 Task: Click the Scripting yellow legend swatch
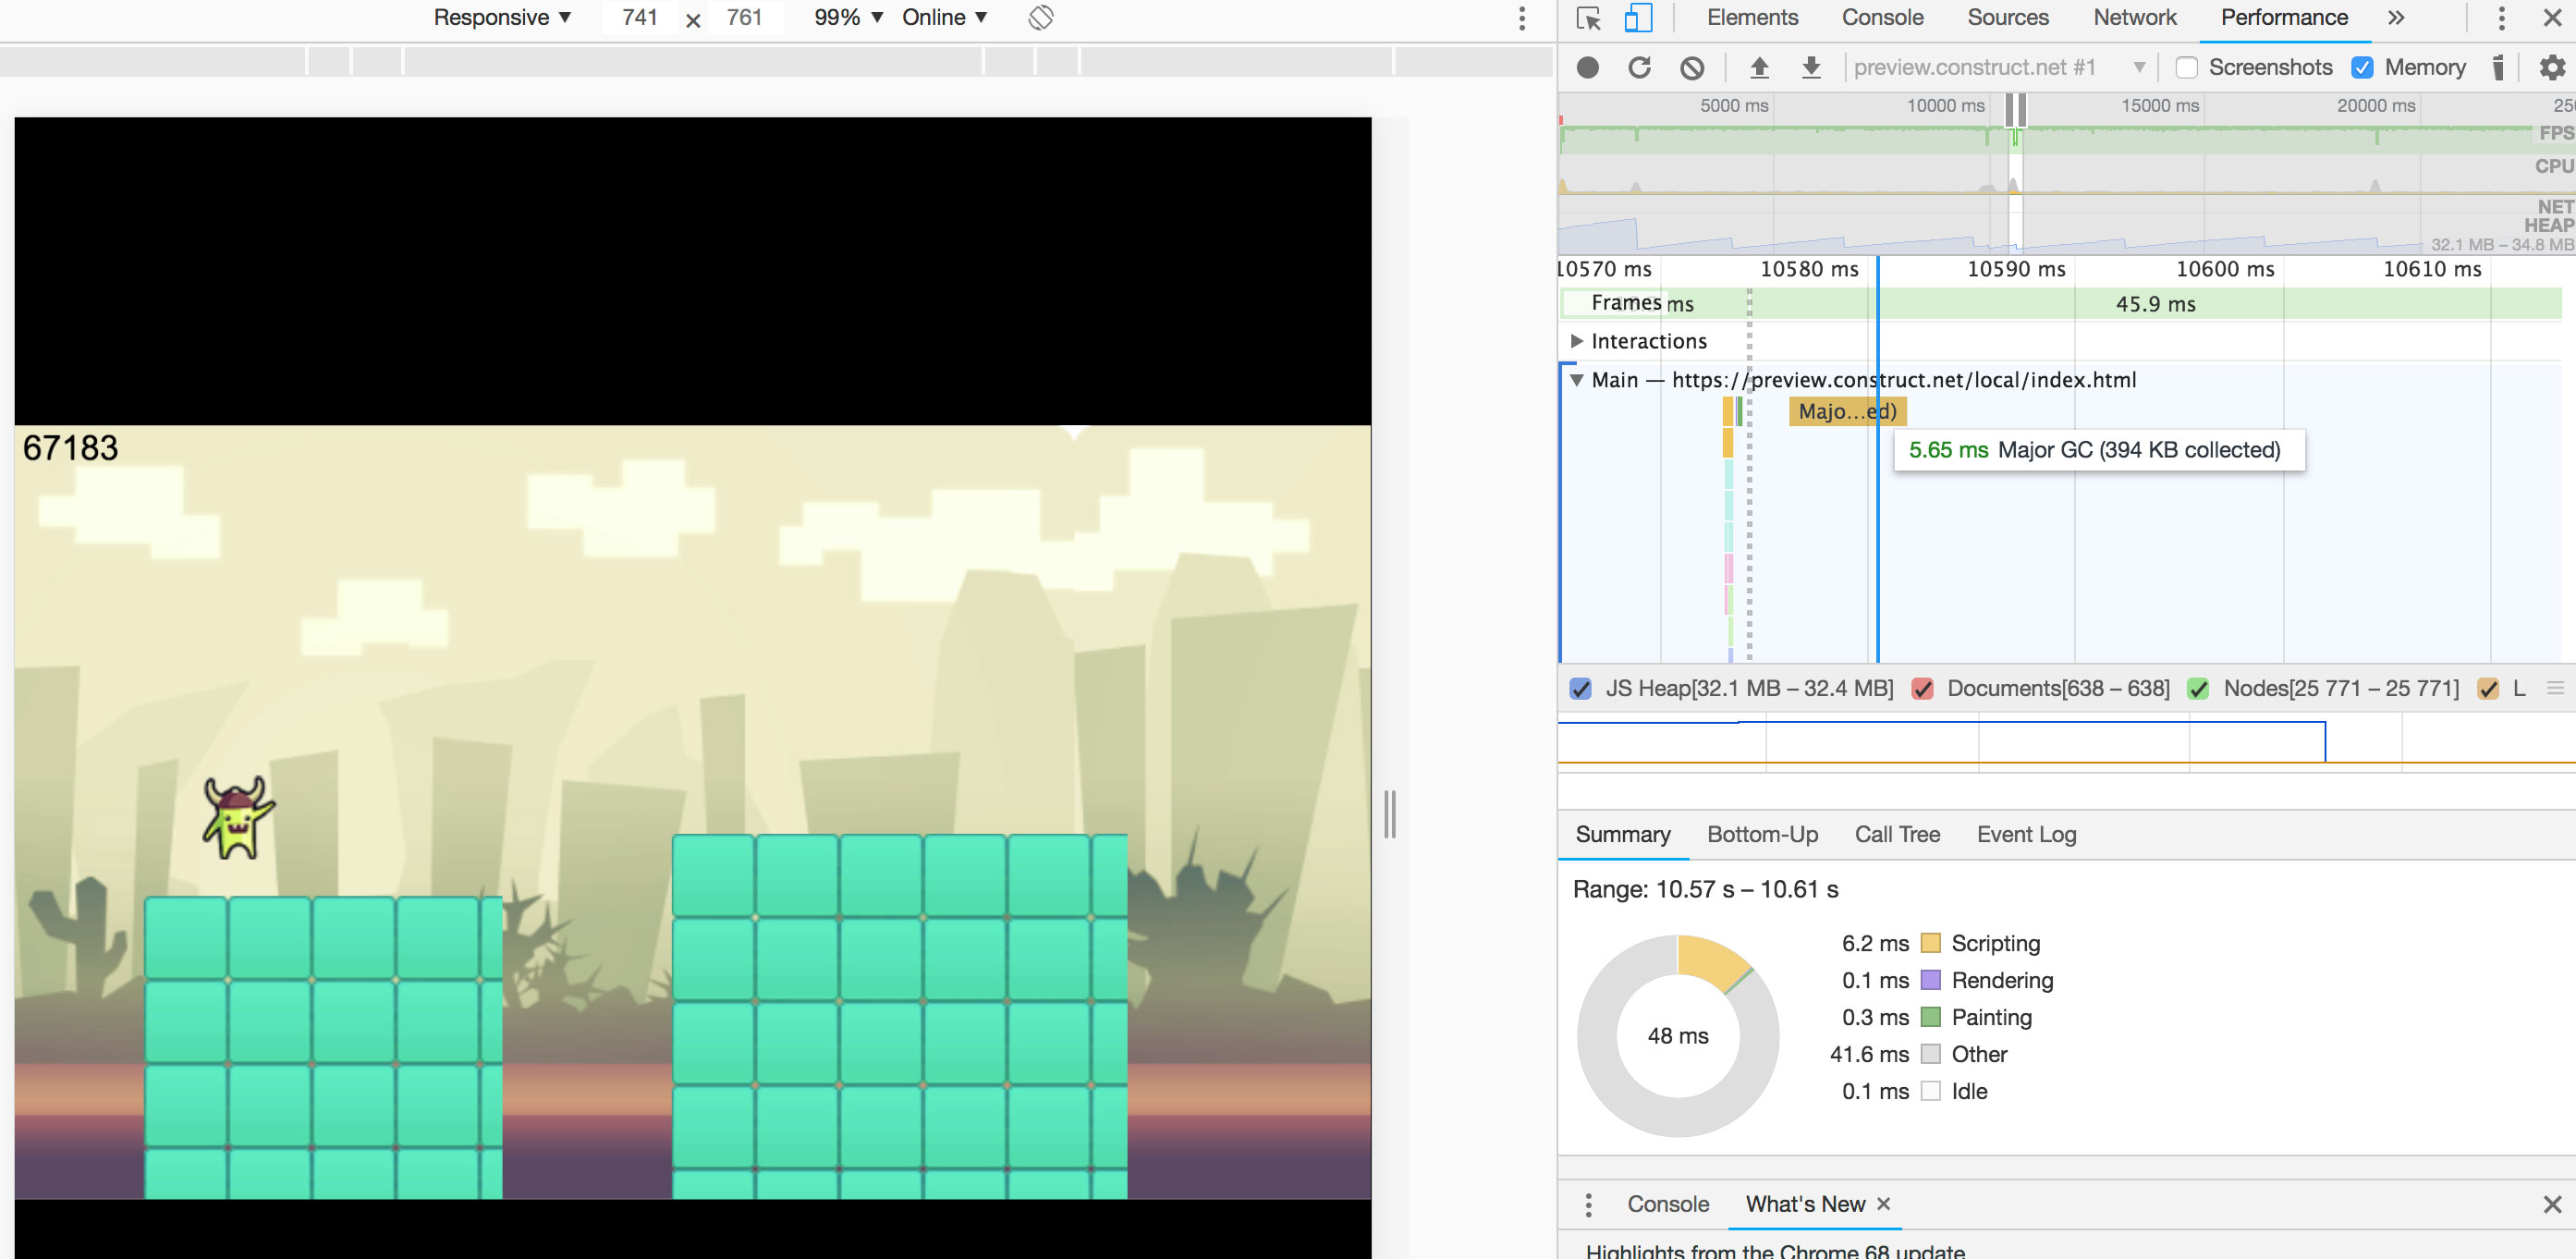[x=1930, y=943]
